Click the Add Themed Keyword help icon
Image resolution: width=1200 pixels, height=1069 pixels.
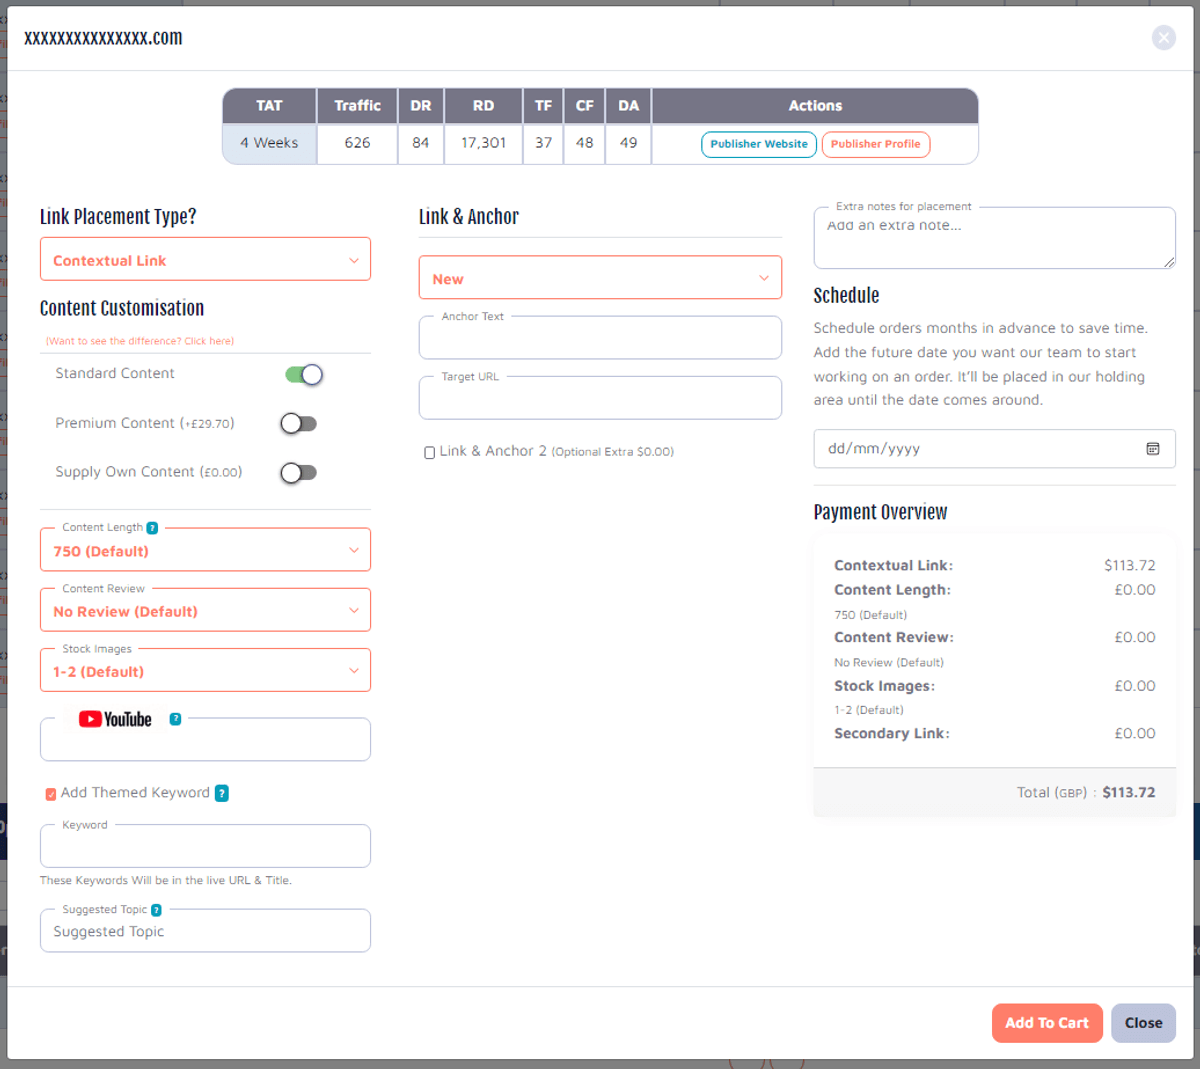pos(222,793)
